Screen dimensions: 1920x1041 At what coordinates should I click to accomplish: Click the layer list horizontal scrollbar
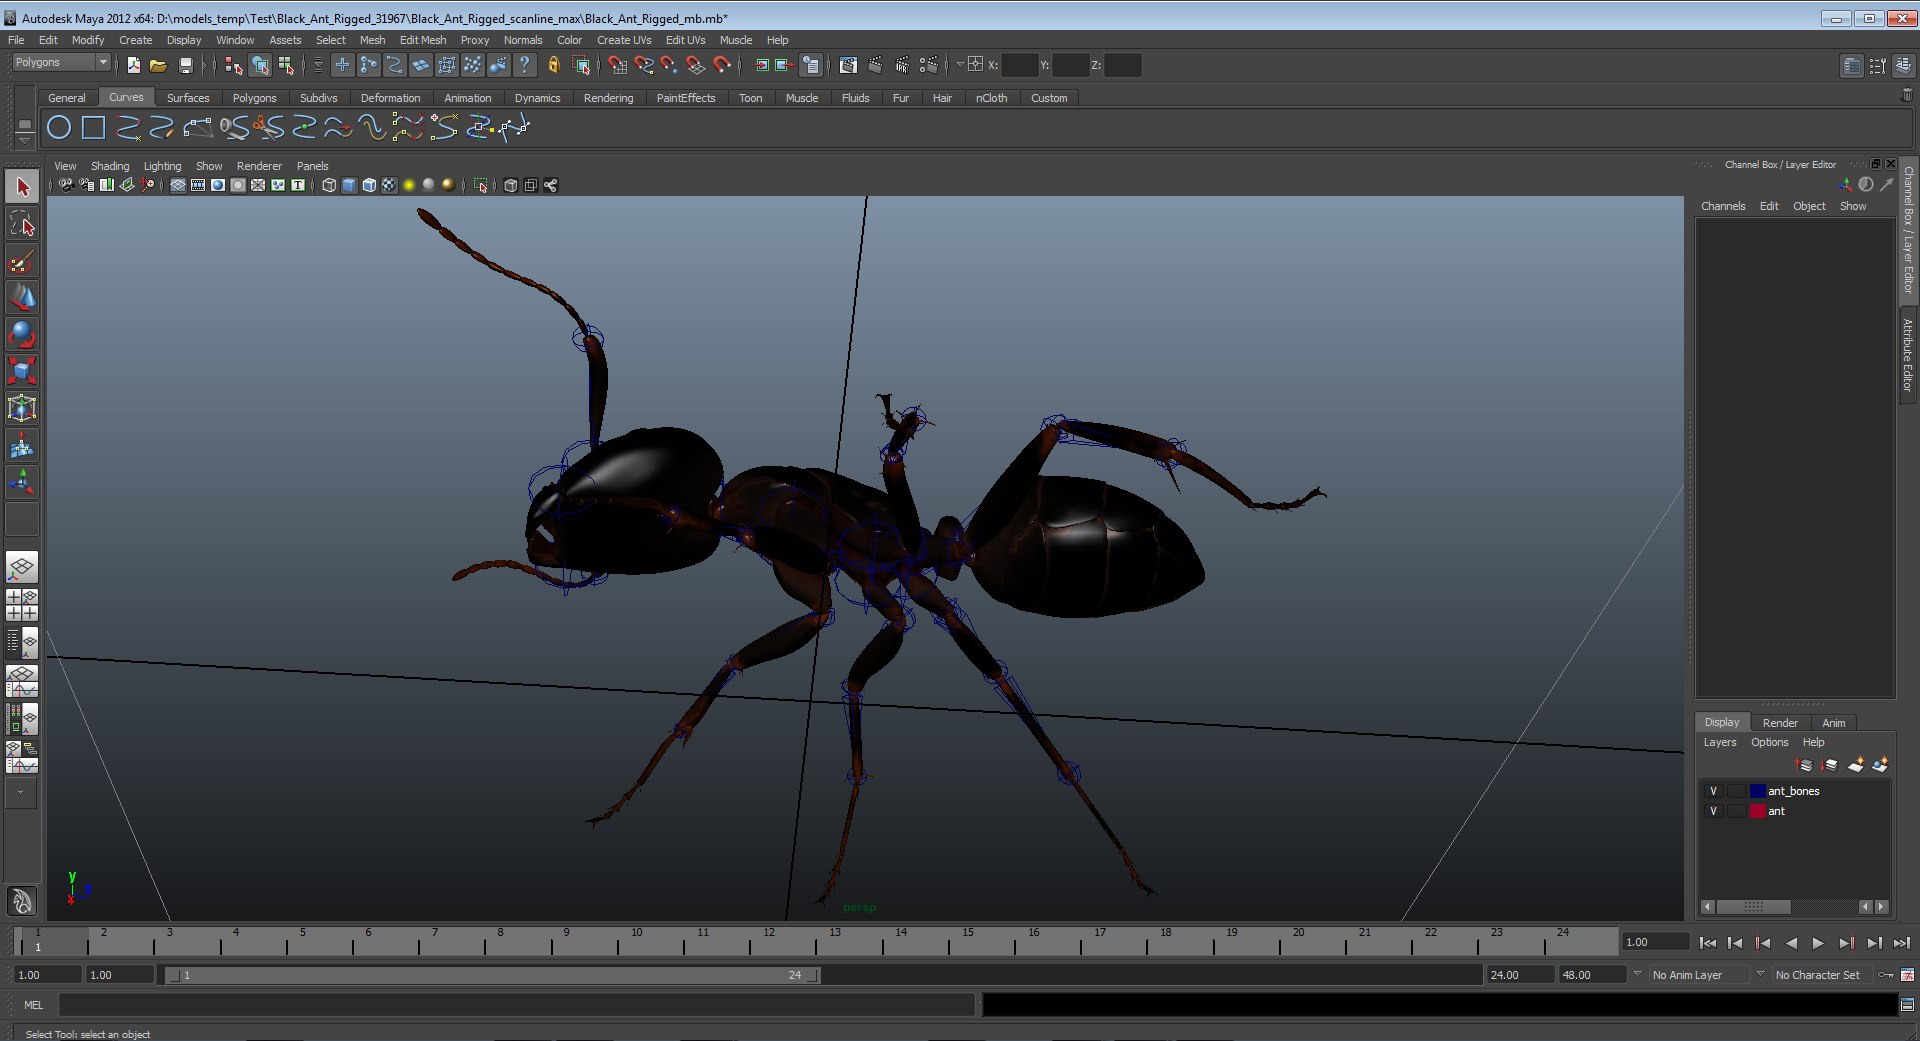pos(1754,907)
